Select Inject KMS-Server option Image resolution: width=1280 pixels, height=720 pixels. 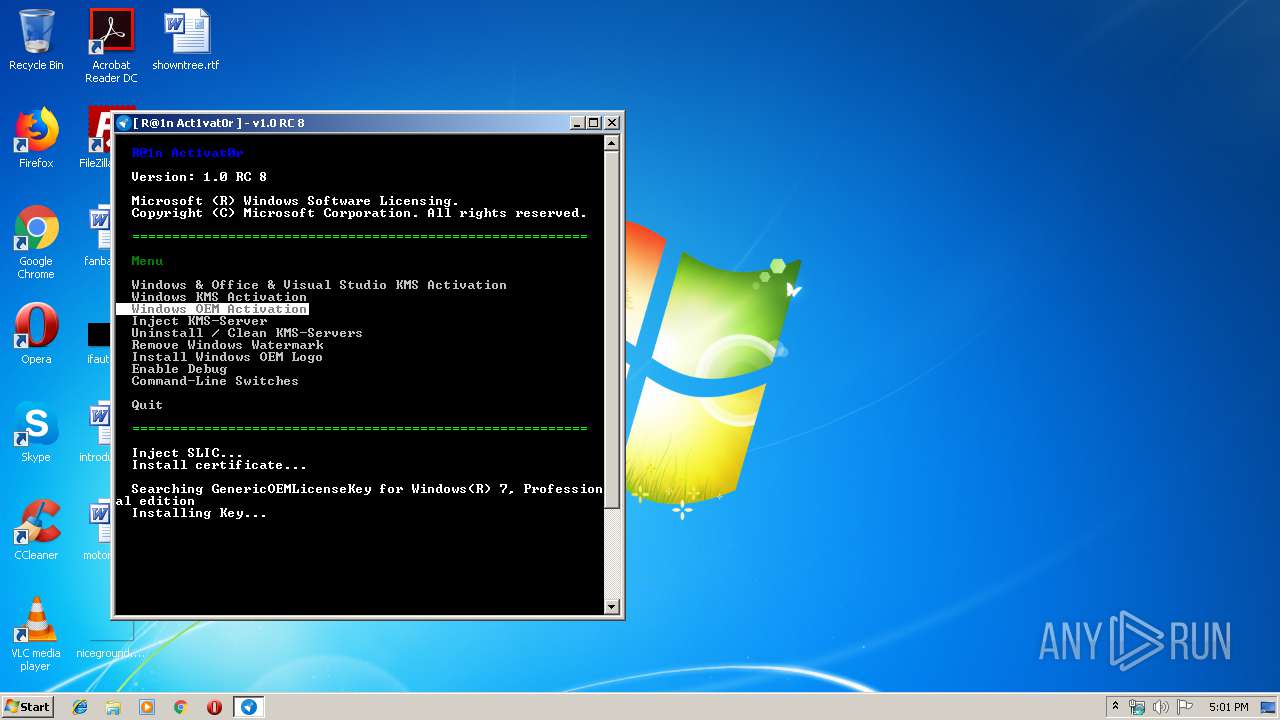tap(199, 321)
